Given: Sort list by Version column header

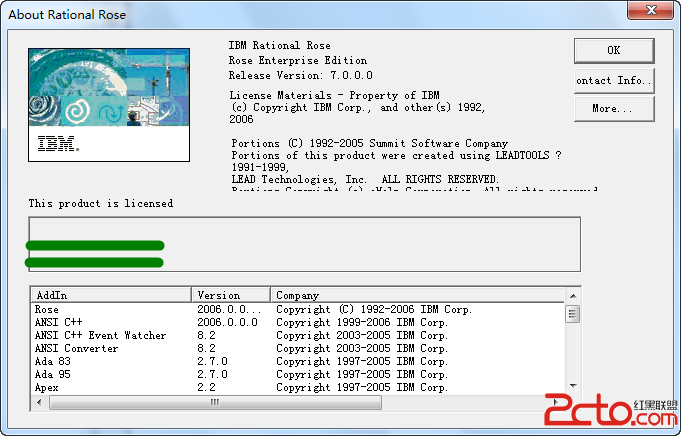Looking at the screenshot, I should click(231, 295).
